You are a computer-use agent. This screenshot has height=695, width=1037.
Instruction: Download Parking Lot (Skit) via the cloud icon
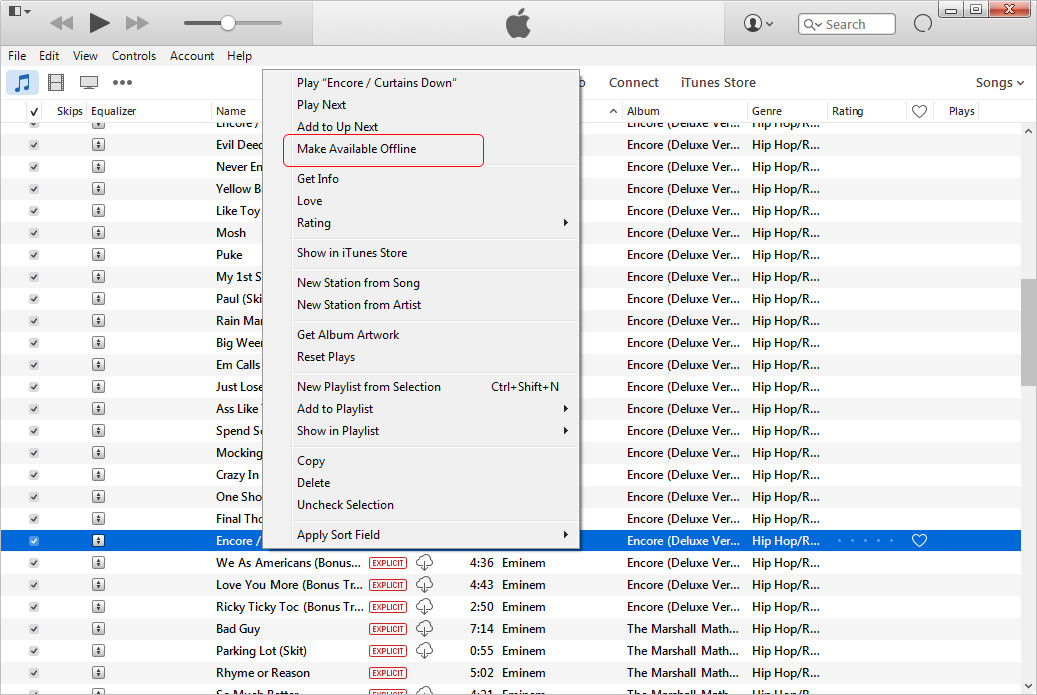[425, 651]
